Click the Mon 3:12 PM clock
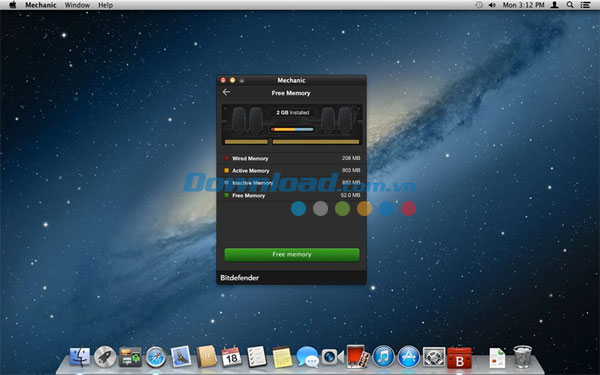Screen dimensions: 600x375 [x=523, y=5]
